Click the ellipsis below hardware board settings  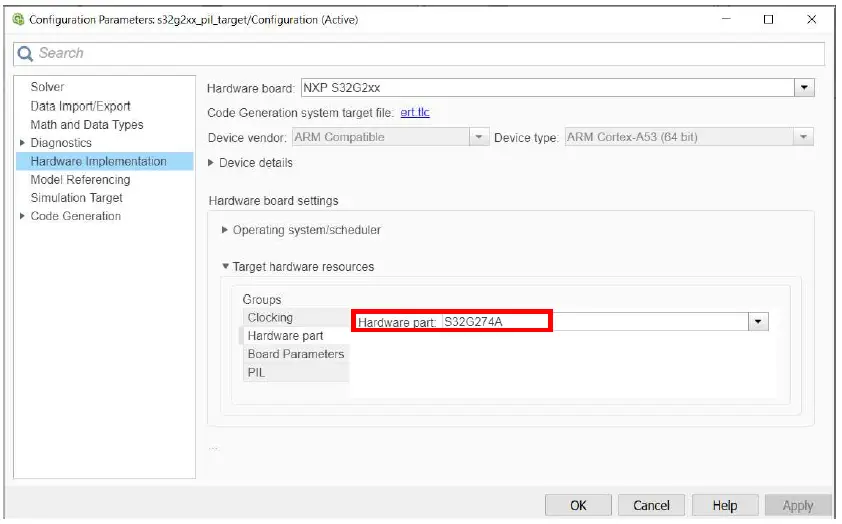[213, 447]
